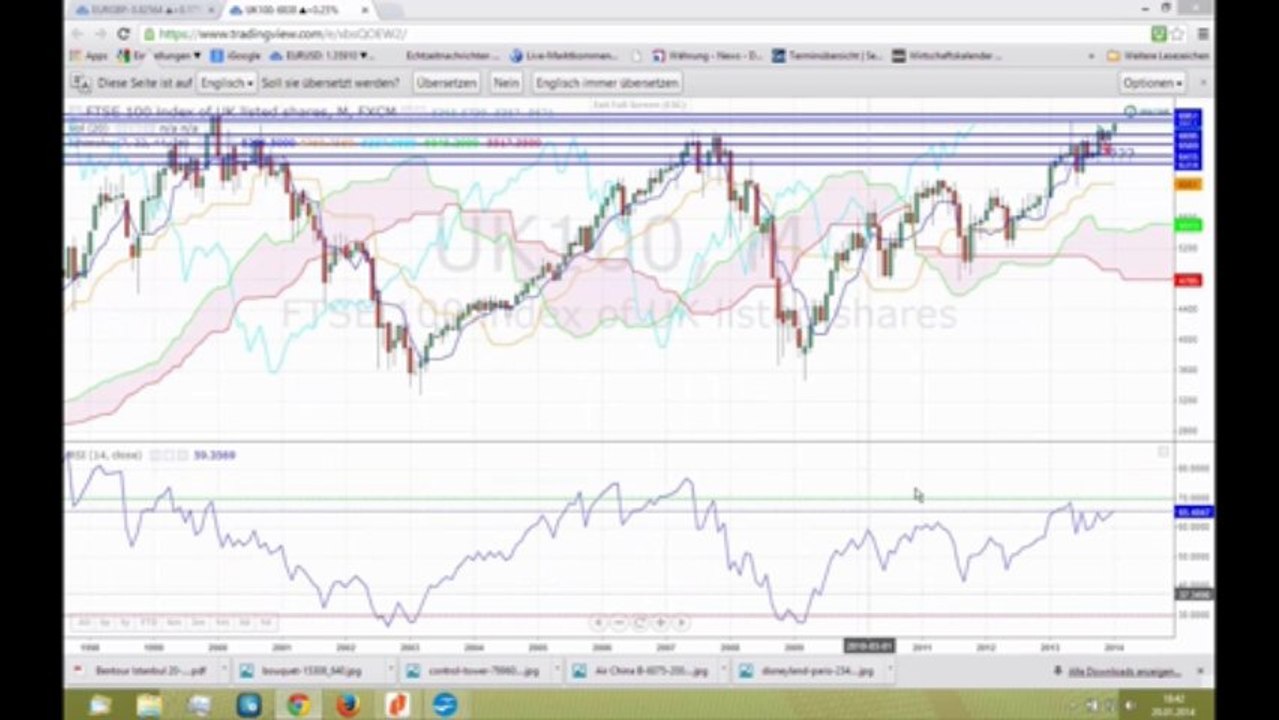Expand the control-tower download menu arrow
This screenshot has height=720, width=1279.
coord(556,671)
